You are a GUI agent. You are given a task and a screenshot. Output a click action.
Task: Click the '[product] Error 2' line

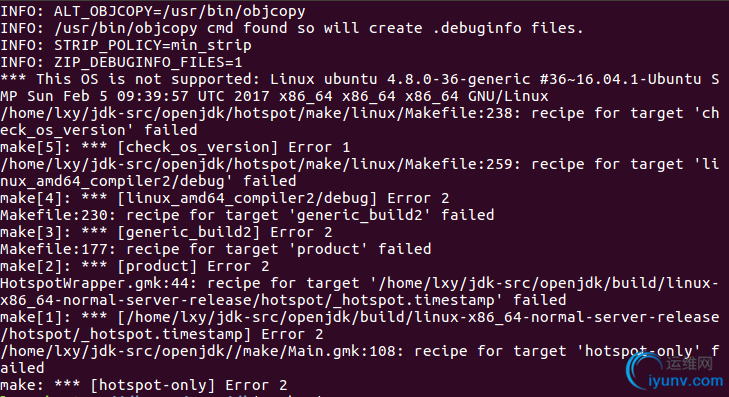pos(135,266)
